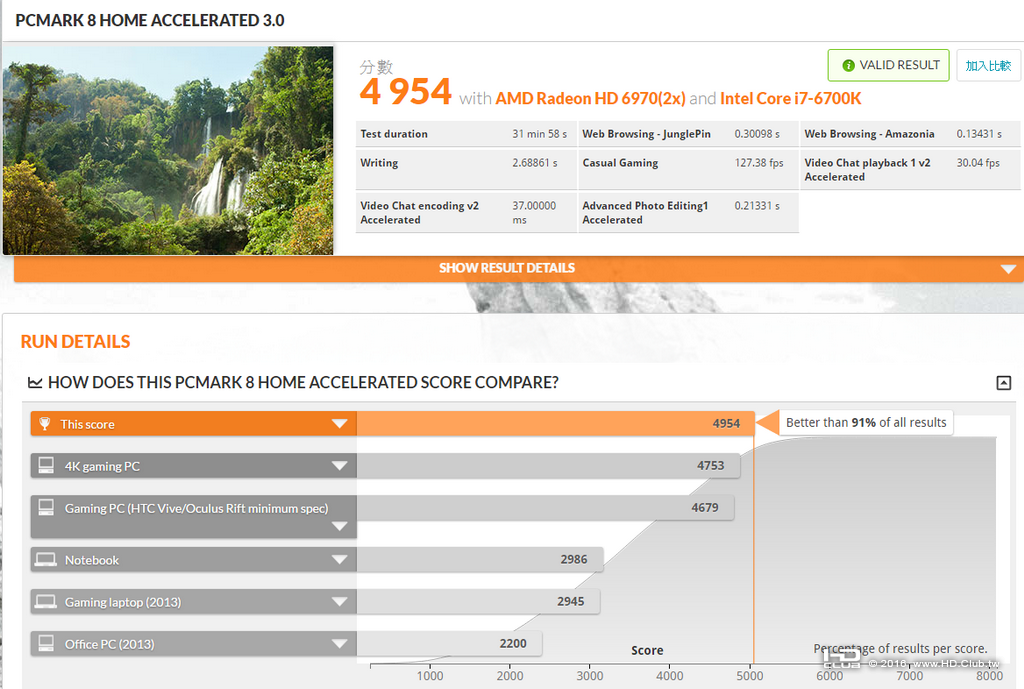Click the 加入比較 compare button

click(x=988, y=65)
